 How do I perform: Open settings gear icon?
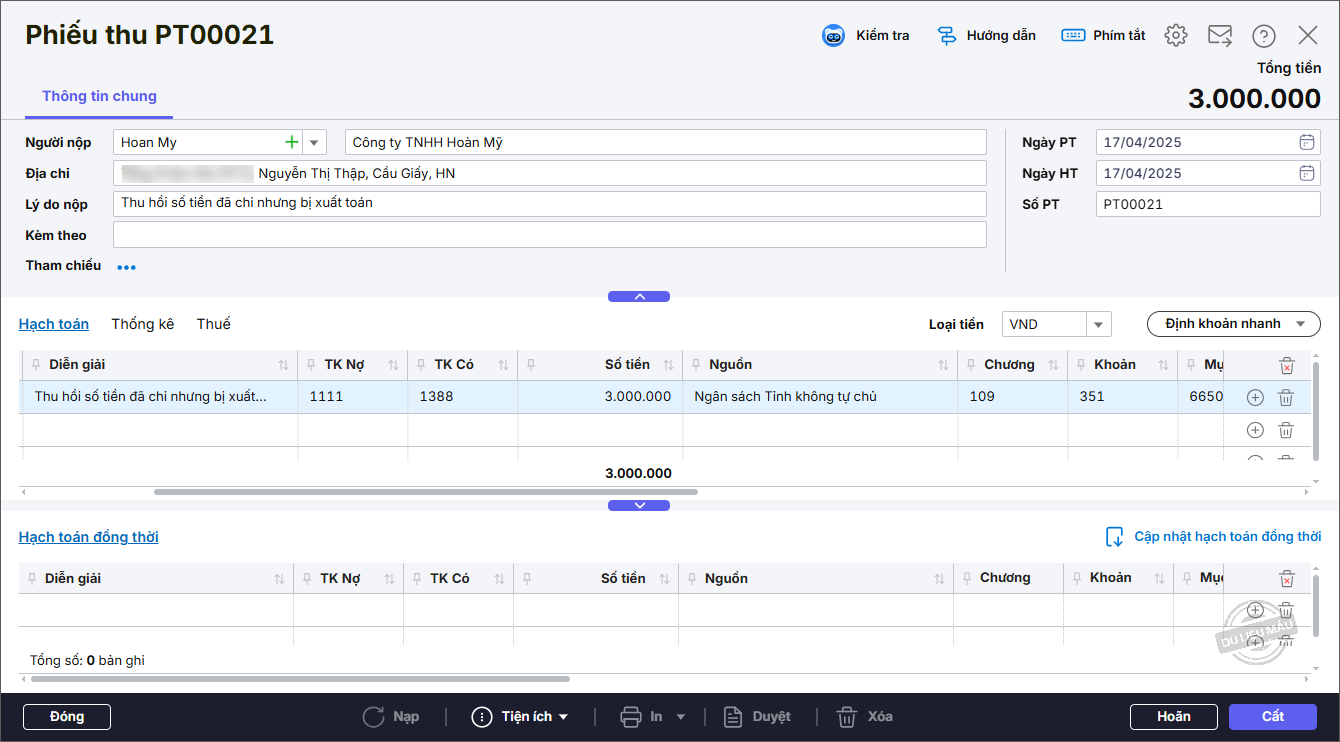(x=1176, y=36)
